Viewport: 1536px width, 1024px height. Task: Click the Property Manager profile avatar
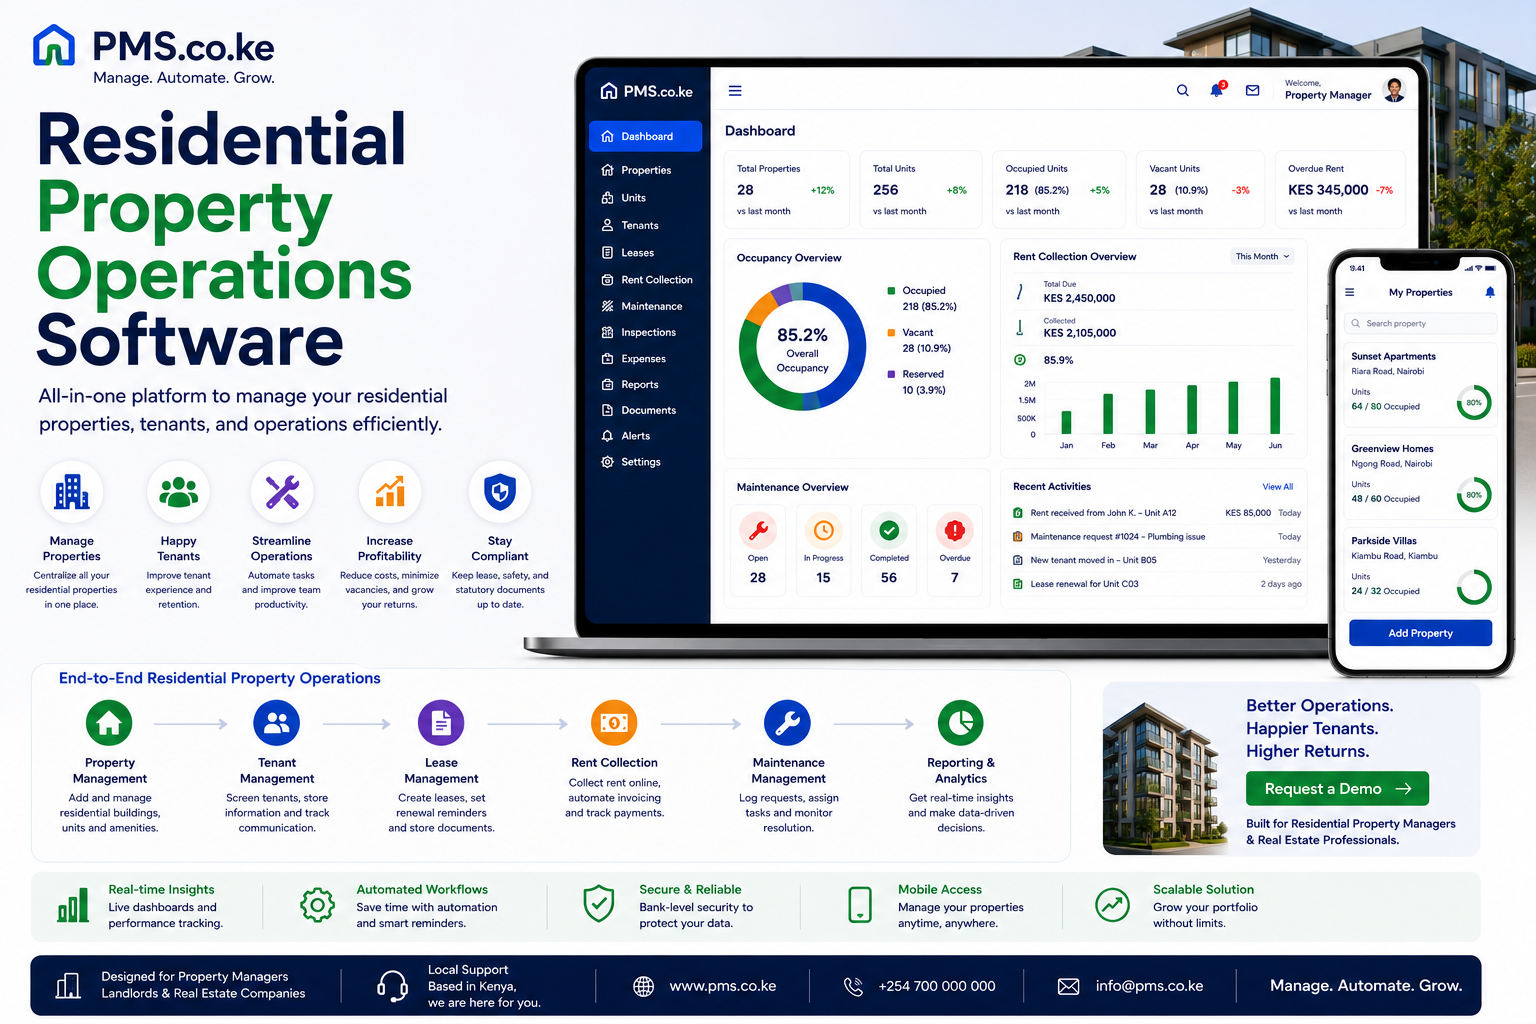coord(1394,90)
